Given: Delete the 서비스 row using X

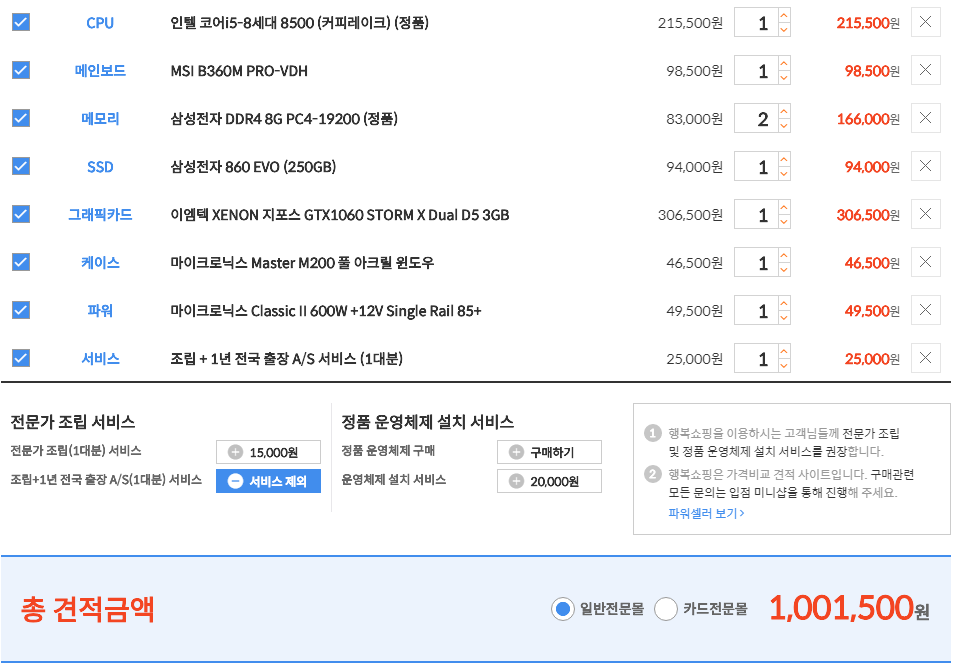Looking at the screenshot, I should tap(925, 358).
